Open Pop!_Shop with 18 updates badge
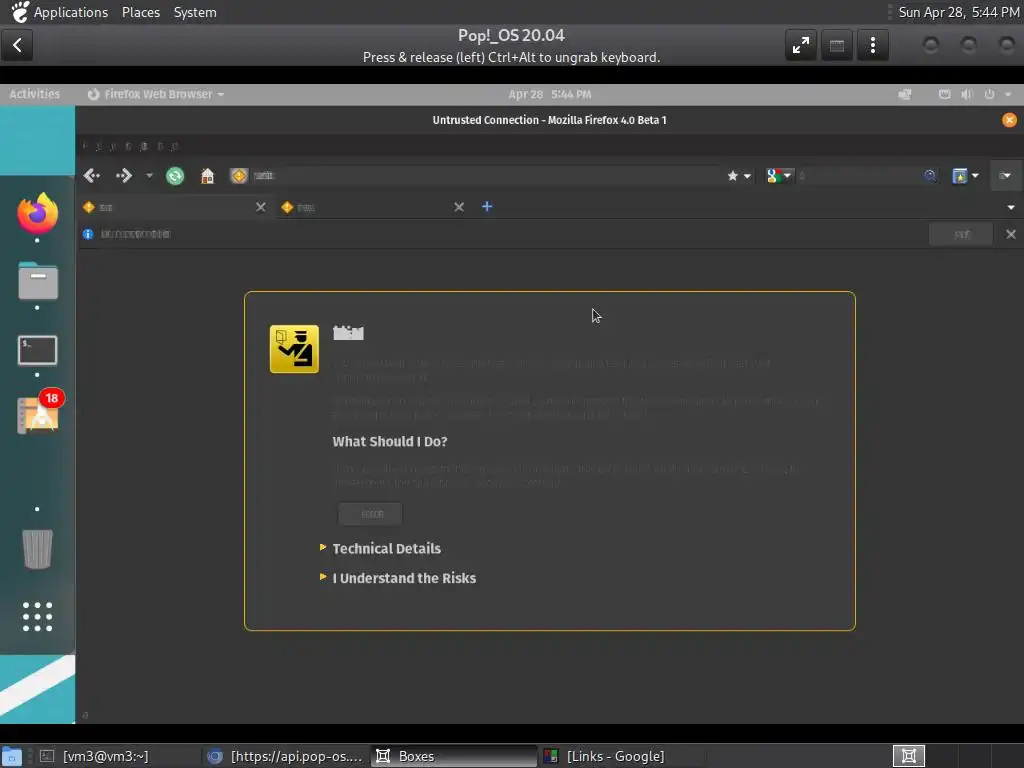Viewport: 1024px width, 768px height. pos(39,415)
